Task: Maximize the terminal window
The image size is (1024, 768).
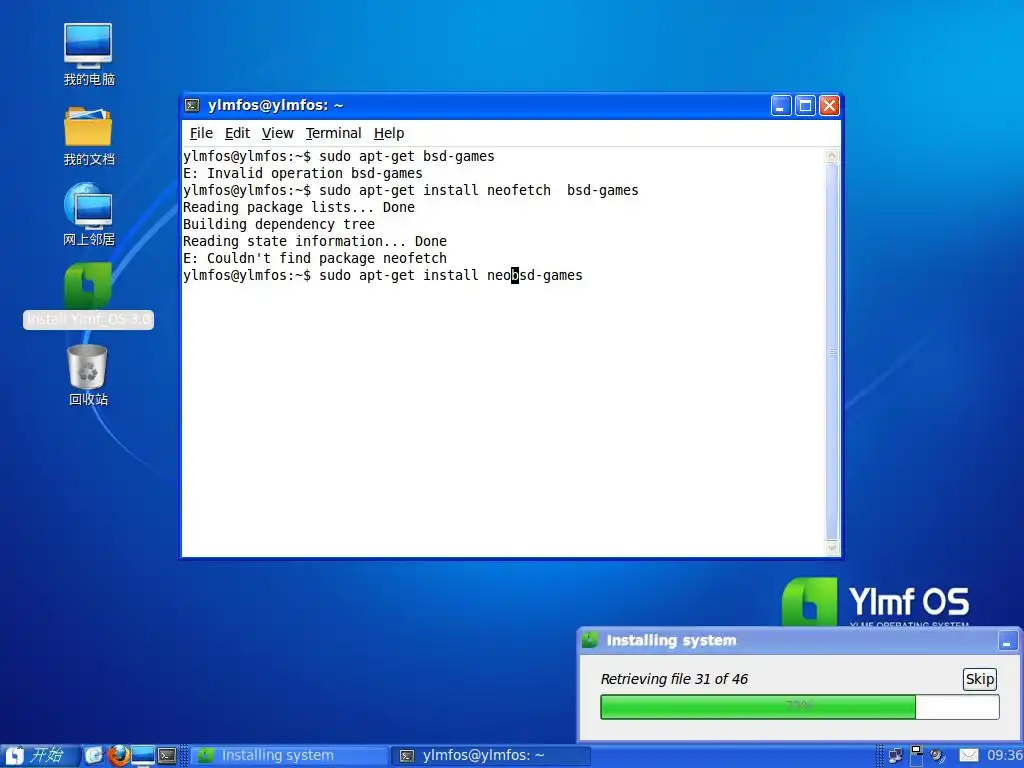Action: point(805,105)
